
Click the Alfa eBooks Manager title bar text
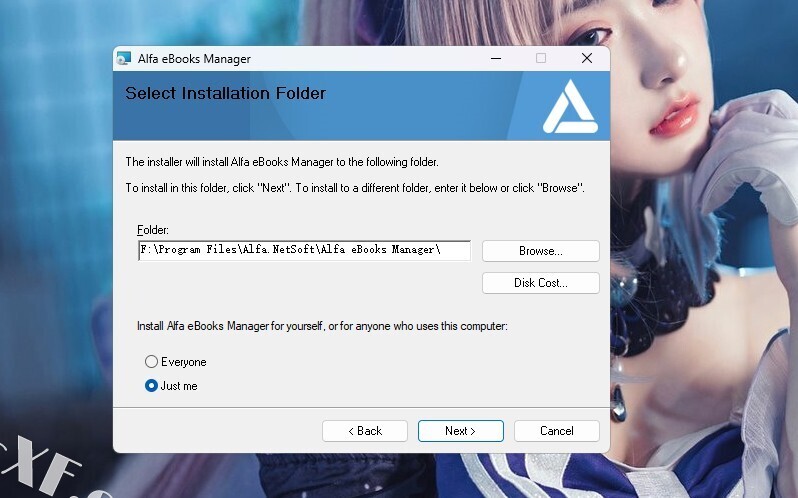click(x=197, y=59)
